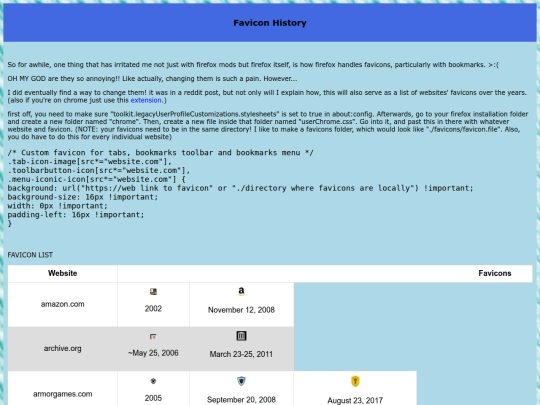
Task: Click the Custom favicon code comment line
Action: click(160, 153)
